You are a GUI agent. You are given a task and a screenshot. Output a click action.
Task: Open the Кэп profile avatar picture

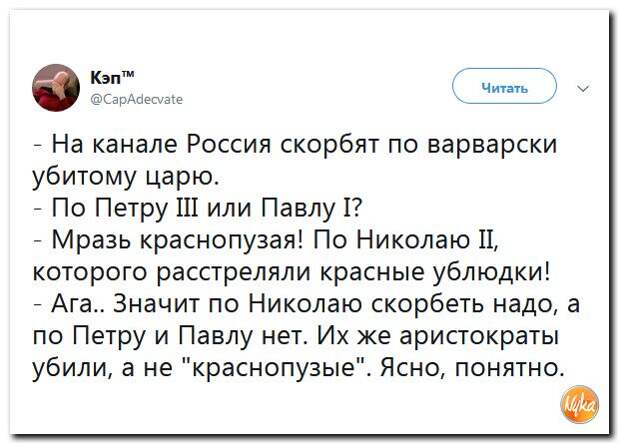coord(56,87)
